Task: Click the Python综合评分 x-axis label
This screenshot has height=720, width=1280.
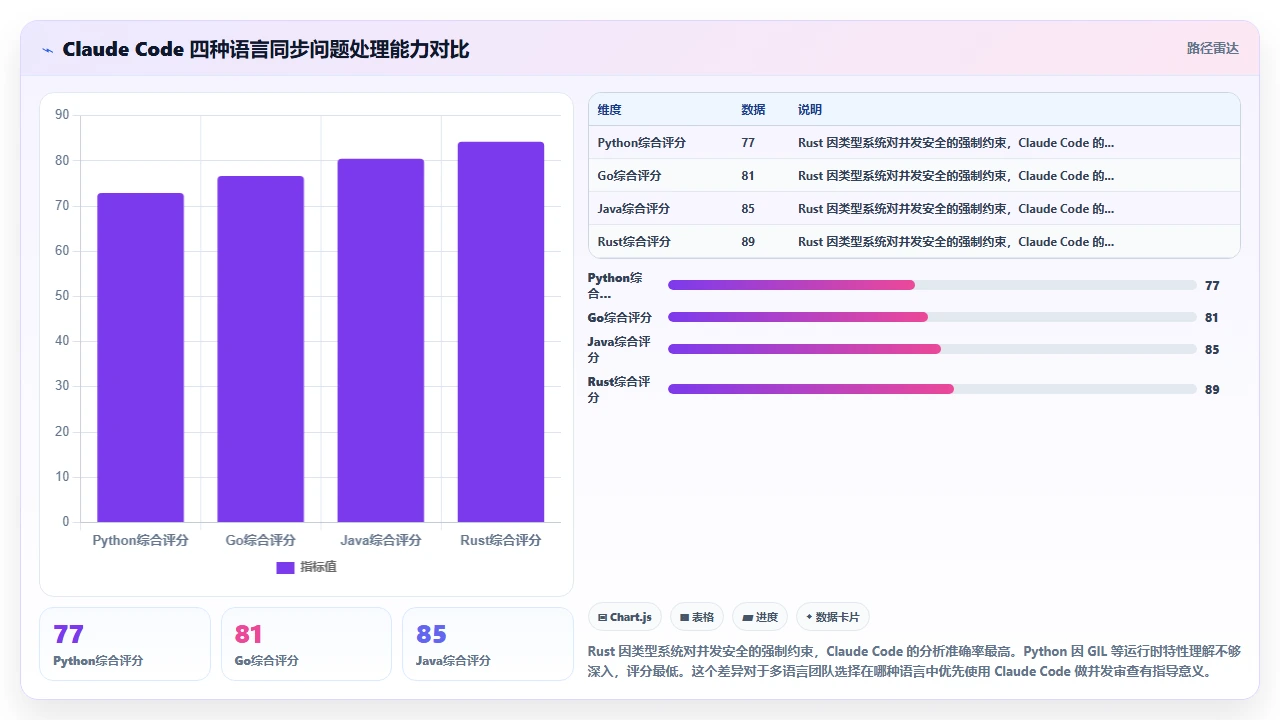Action: point(140,540)
